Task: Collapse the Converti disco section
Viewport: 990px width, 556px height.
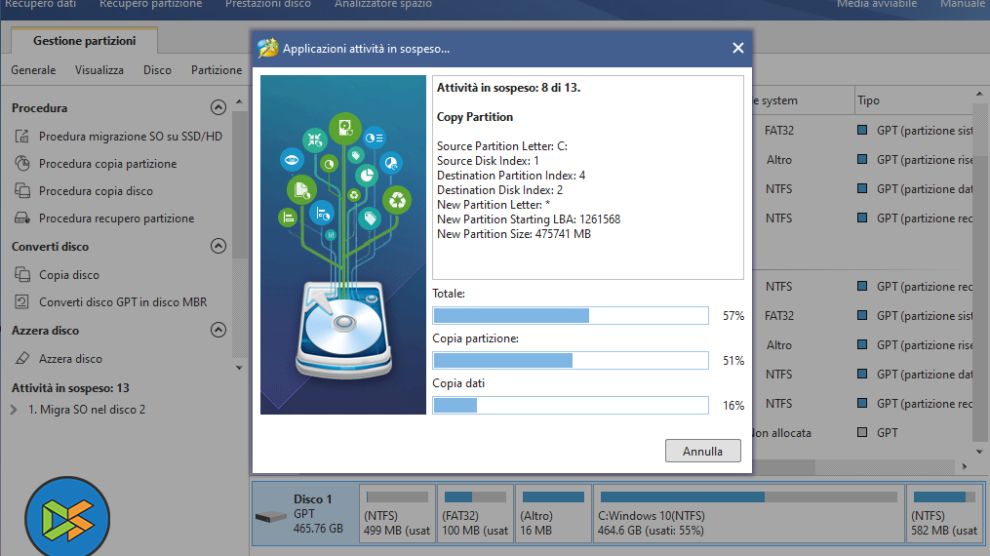Action: [x=218, y=246]
